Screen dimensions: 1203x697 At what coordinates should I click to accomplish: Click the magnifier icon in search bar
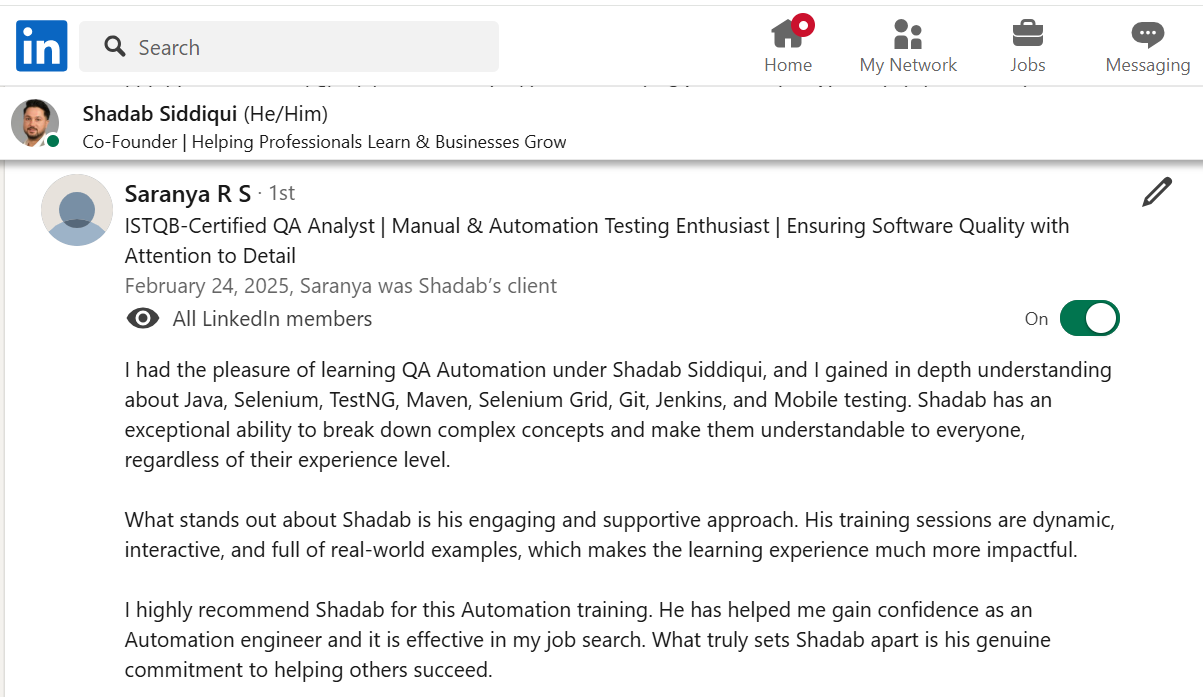pos(115,47)
